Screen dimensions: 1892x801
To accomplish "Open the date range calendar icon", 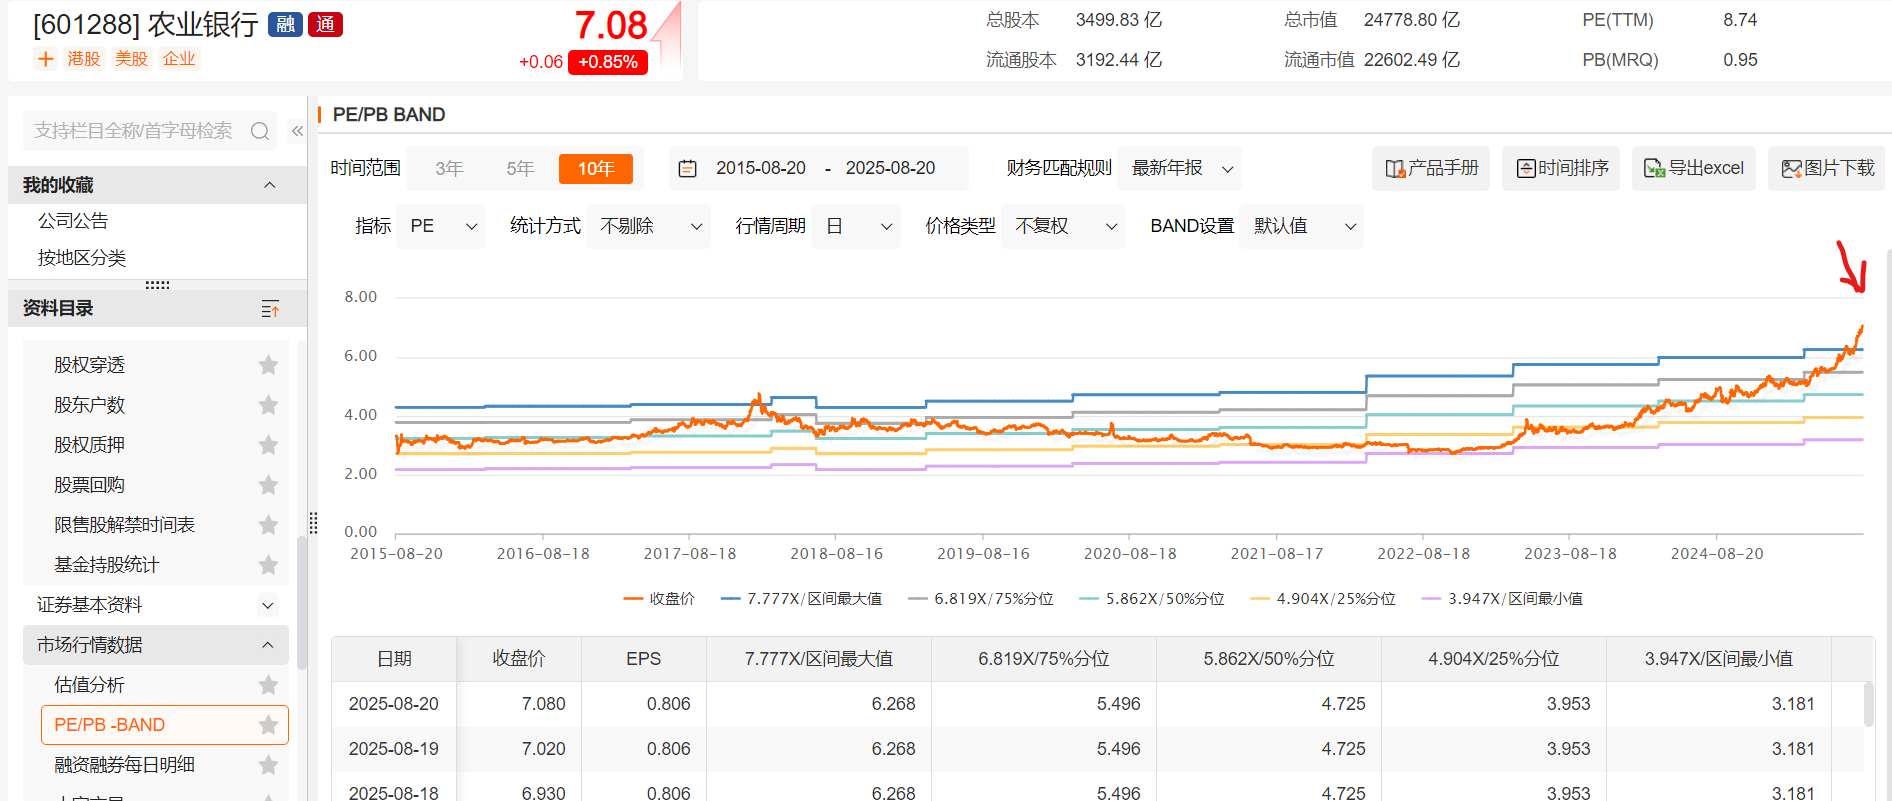I will click(688, 169).
